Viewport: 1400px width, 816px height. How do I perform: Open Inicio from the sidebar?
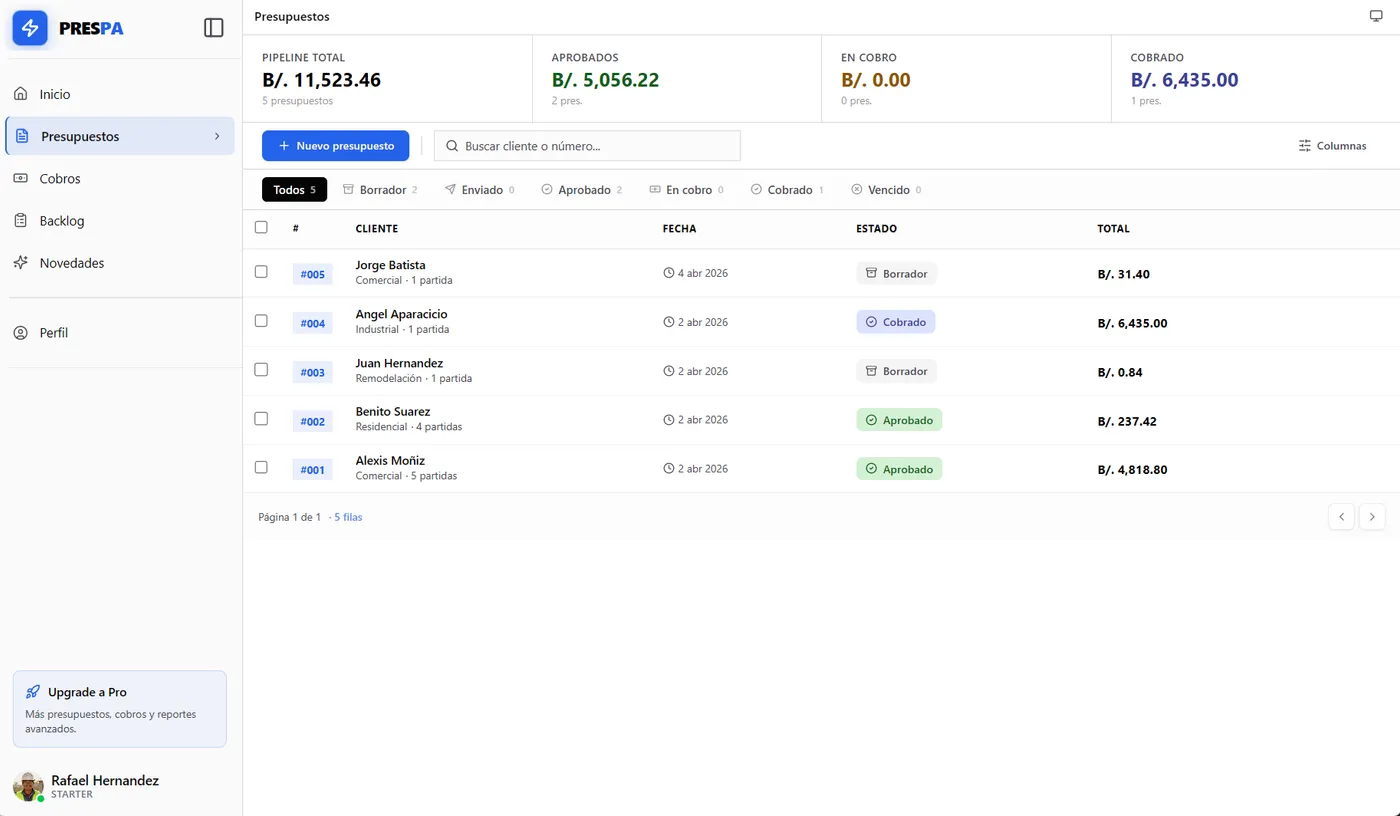[x=55, y=94]
